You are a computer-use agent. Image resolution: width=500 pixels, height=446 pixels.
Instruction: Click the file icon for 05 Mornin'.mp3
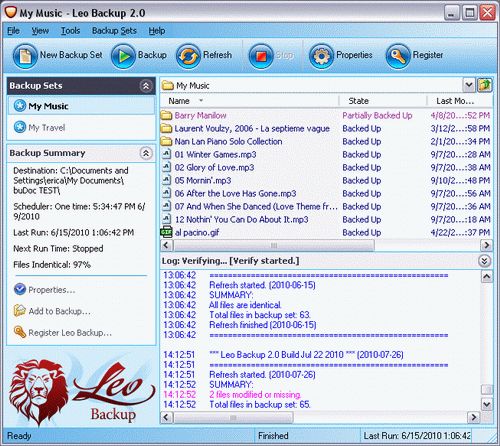coord(166,180)
